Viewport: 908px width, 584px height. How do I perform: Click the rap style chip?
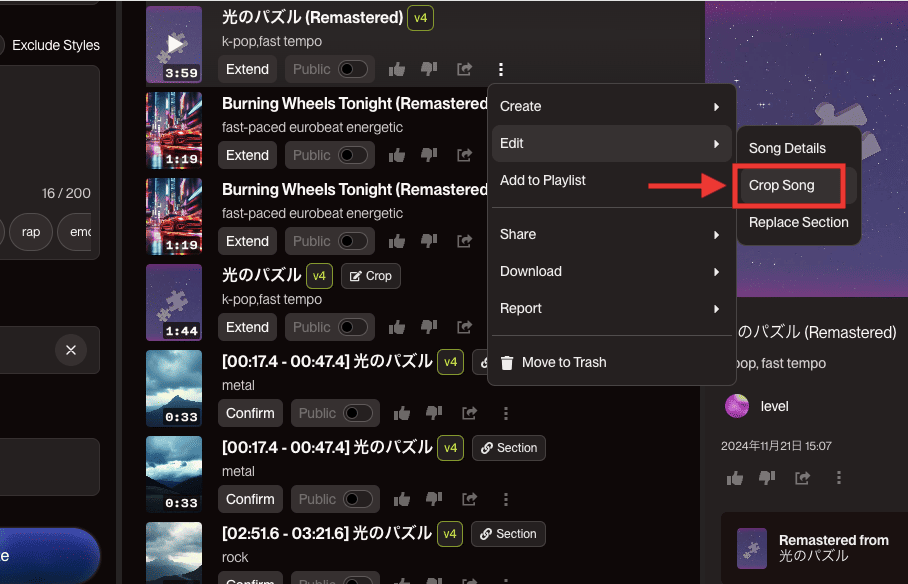(x=31, y=232)
